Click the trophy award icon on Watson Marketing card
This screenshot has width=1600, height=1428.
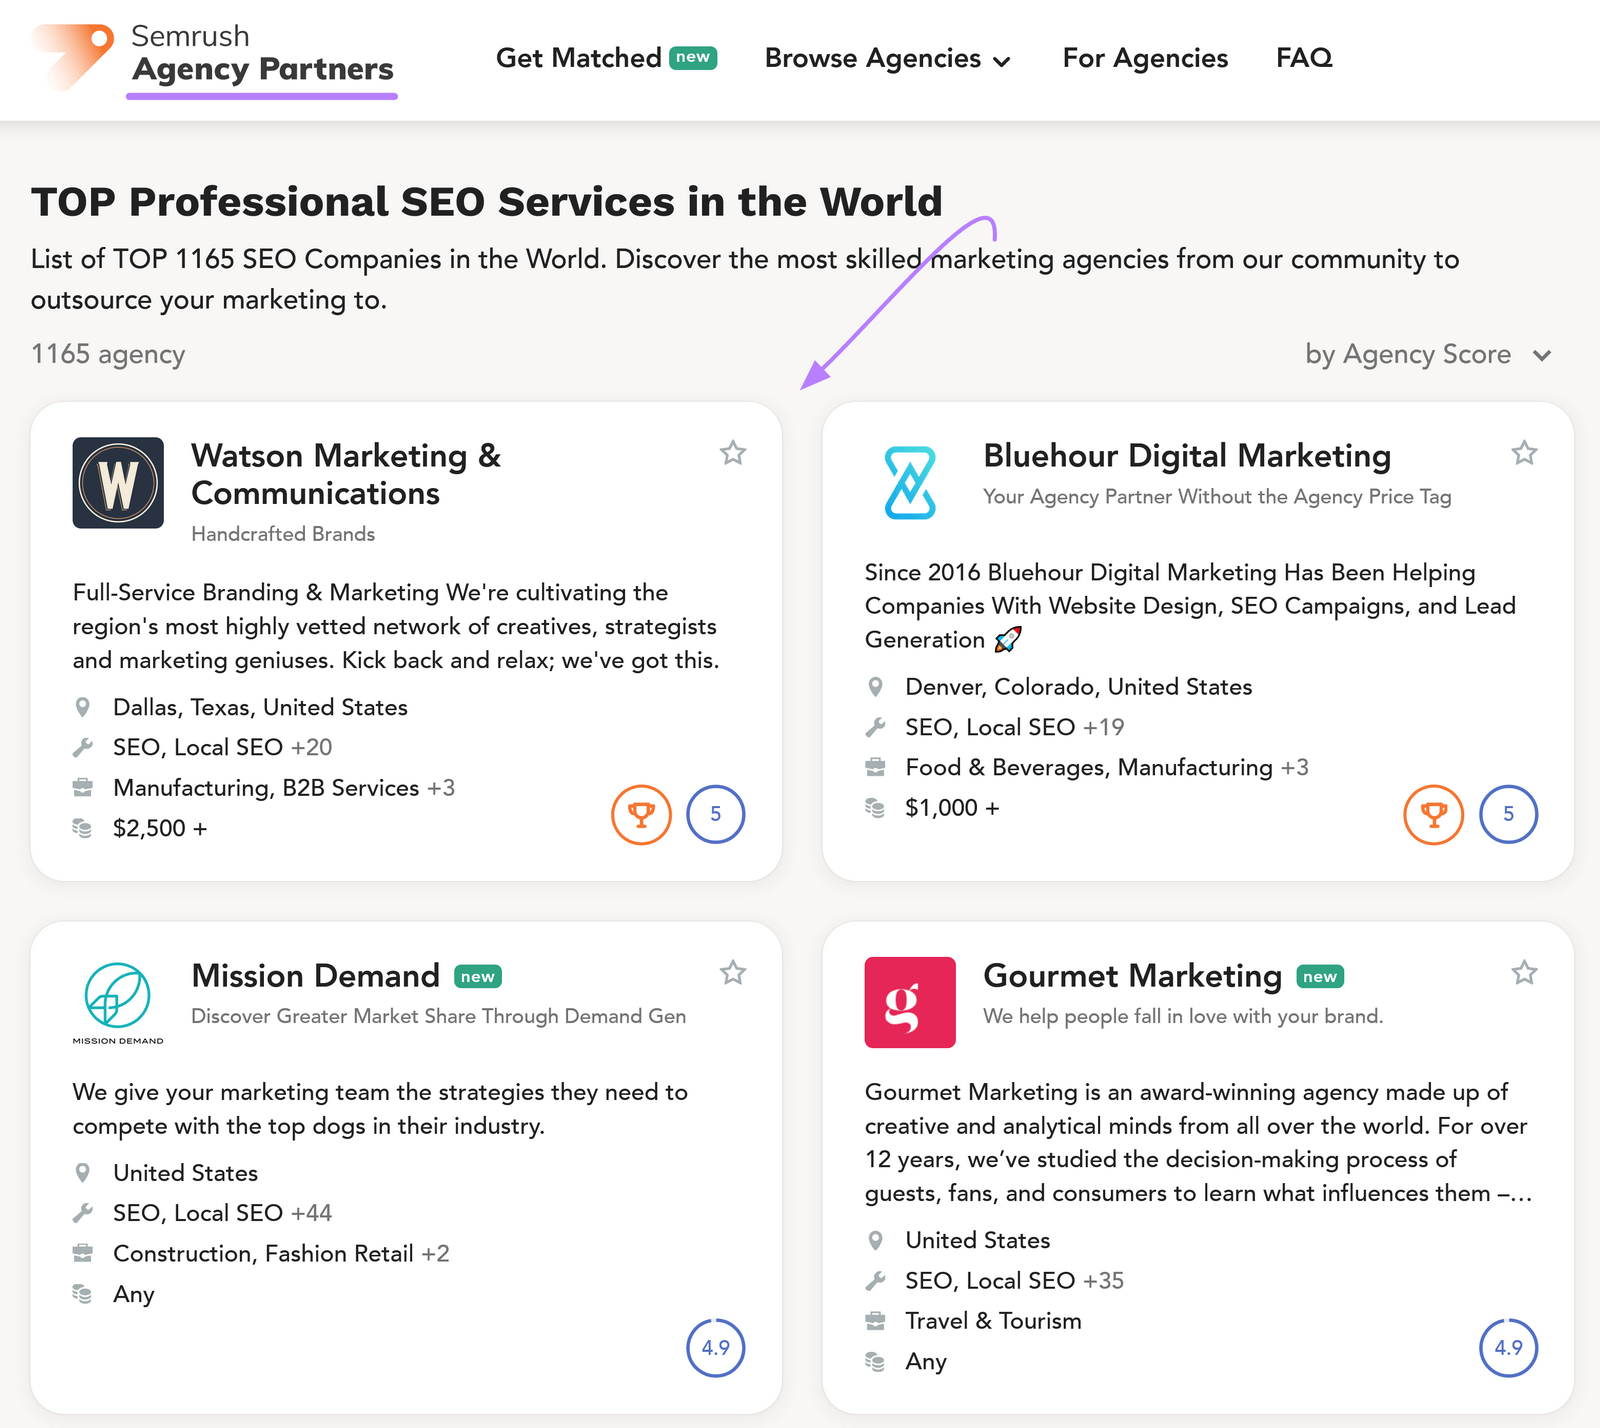641,814
